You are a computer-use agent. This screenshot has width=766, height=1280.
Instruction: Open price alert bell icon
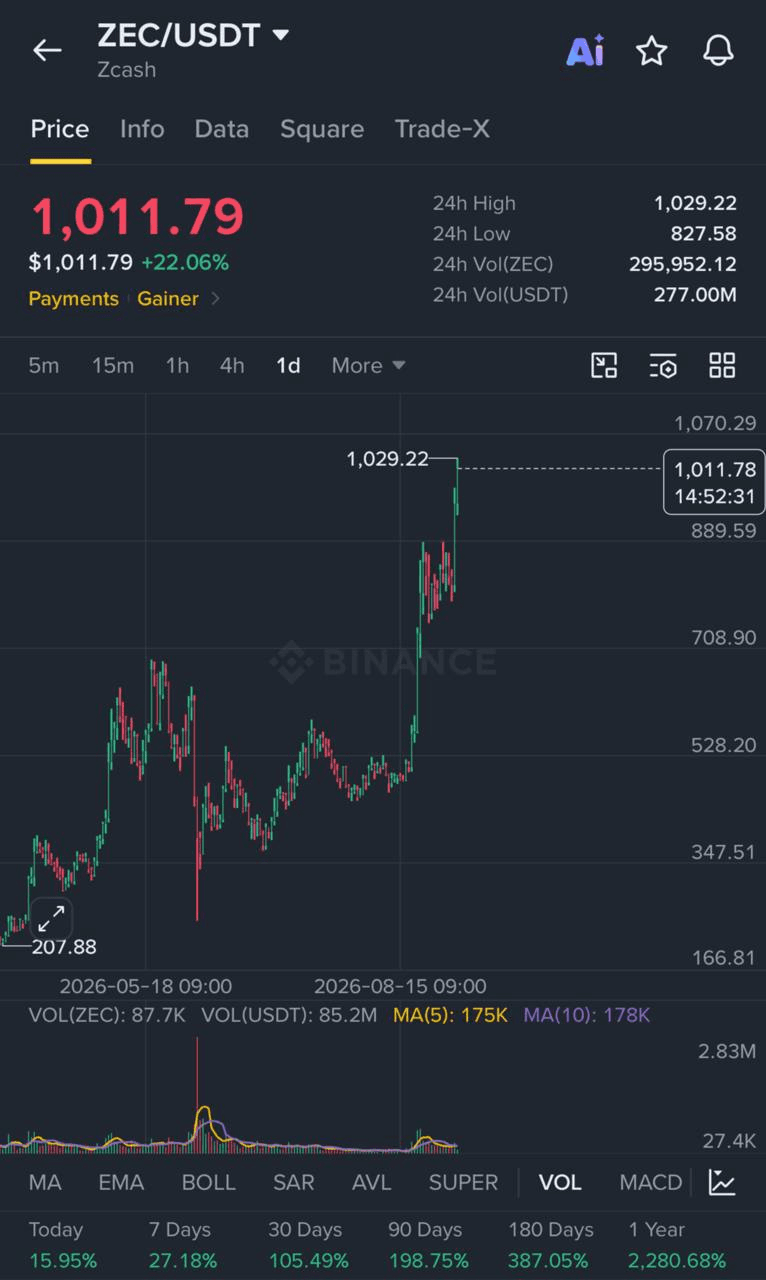point(719,50)
